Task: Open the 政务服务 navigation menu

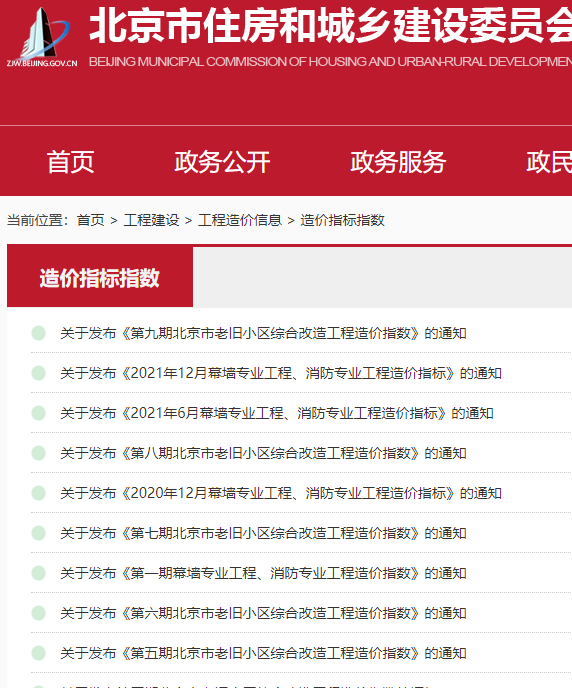Action: tap(398, 162)
